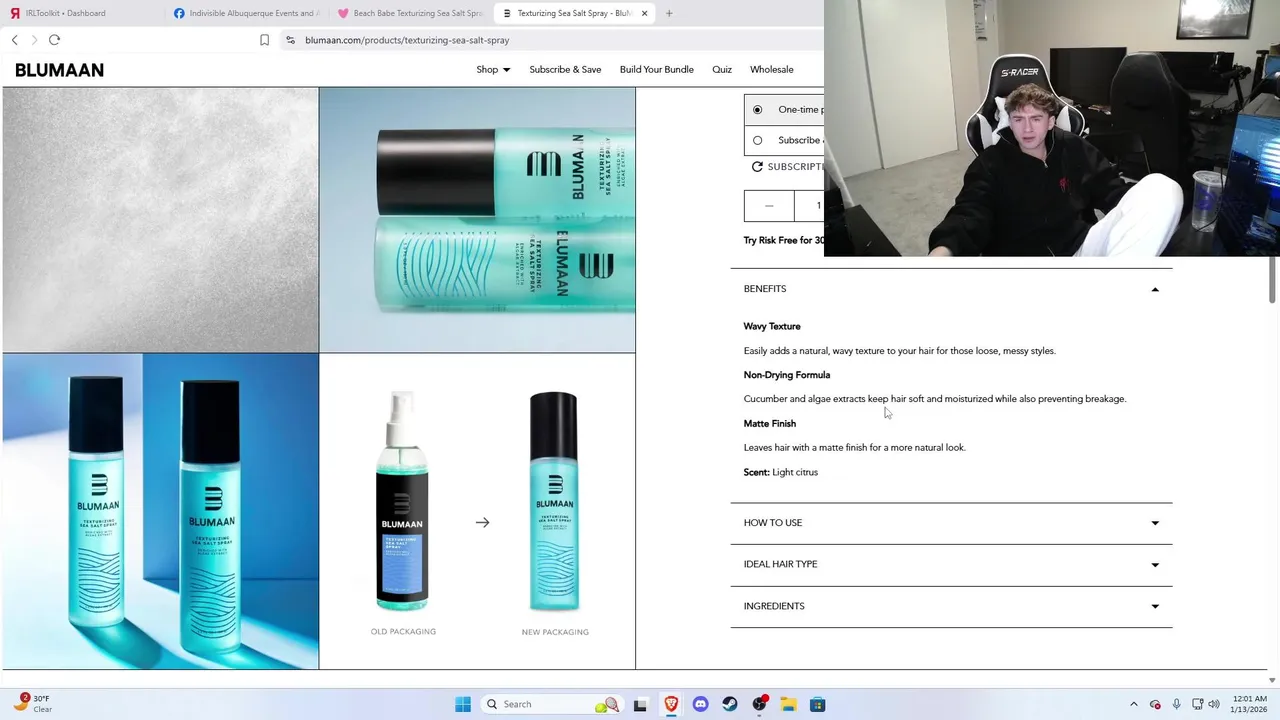Open volume control in system tray
1280x720 pixels.
[x=1214, y=704]
